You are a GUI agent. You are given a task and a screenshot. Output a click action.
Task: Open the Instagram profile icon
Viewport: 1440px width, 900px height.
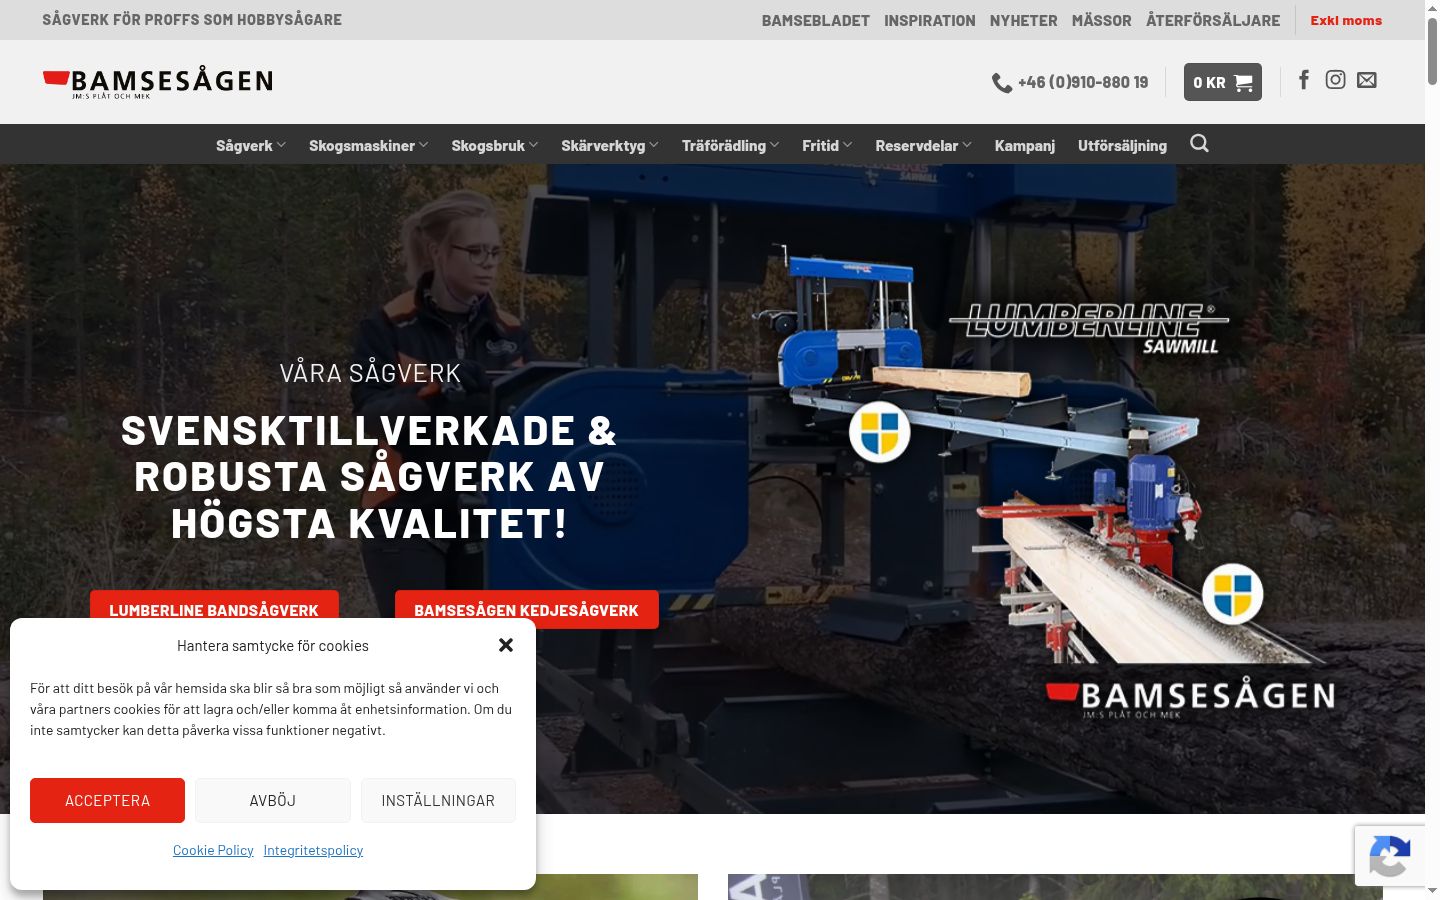point(1335,80)
